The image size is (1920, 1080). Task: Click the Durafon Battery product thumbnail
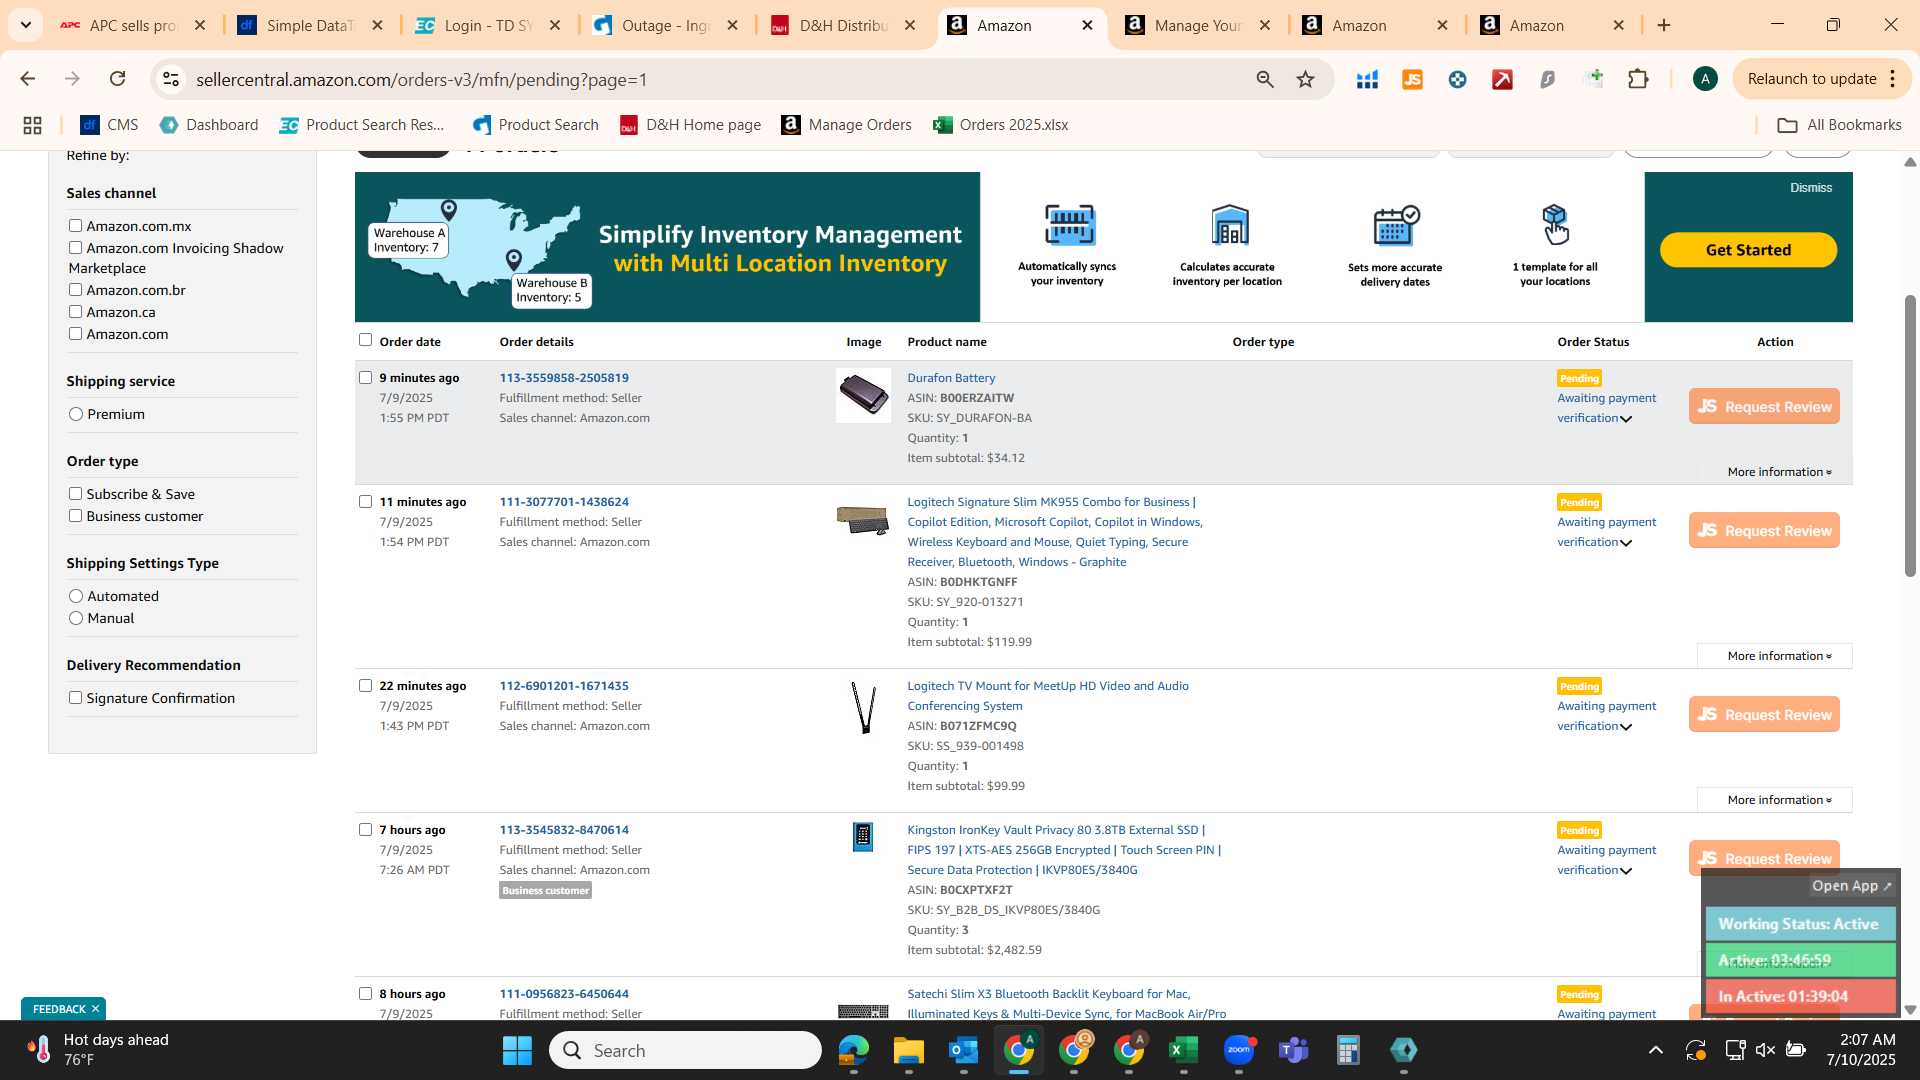coord(863,395)
